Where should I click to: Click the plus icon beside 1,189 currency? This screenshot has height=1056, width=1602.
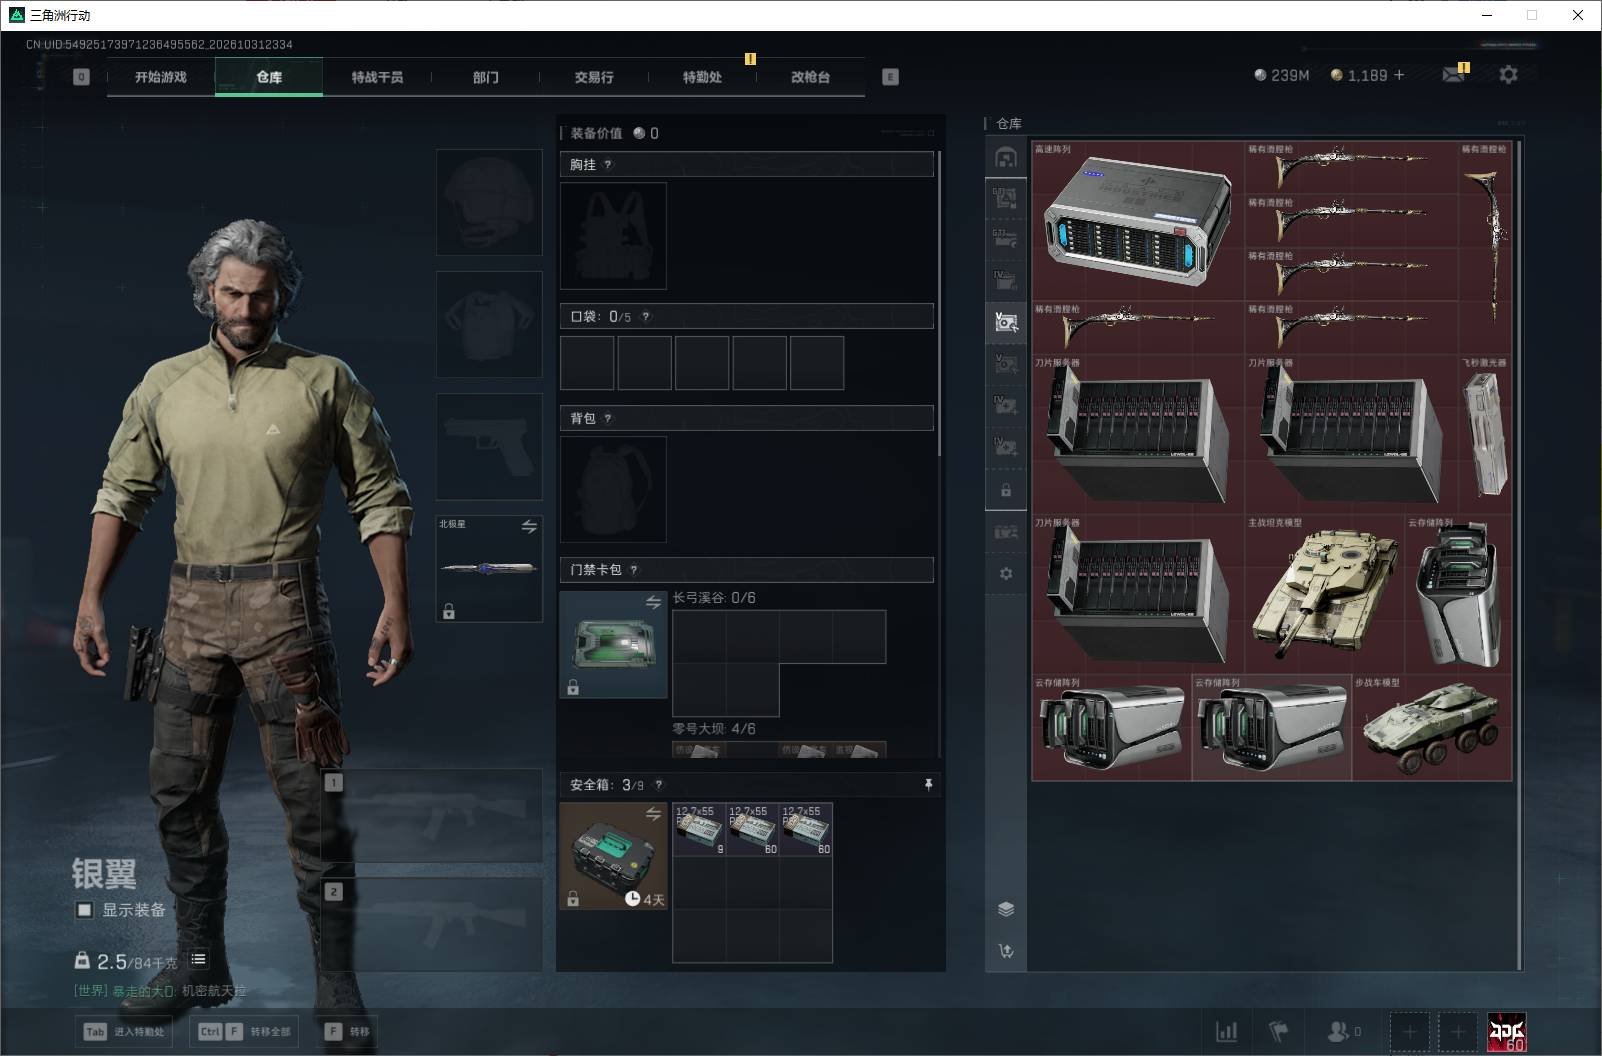(1399, 75)
